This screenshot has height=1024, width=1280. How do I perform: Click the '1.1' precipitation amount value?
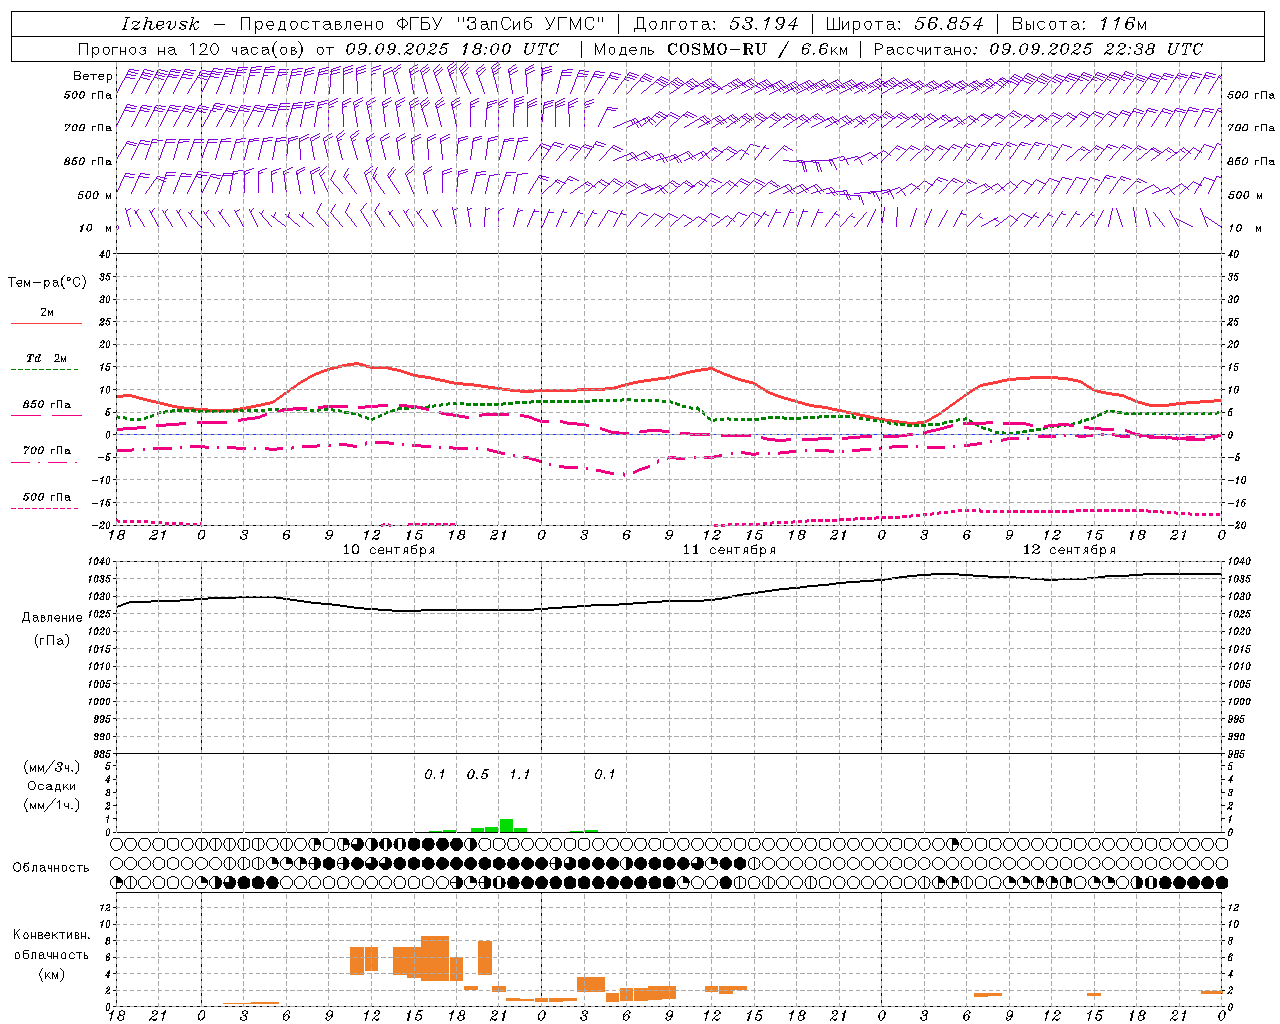(x=520, y=775)
